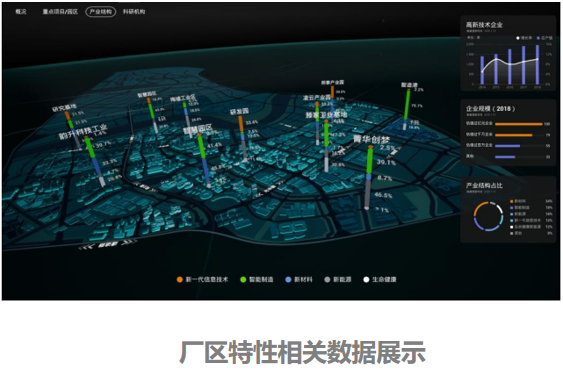Select 凌云产业园 column marker
Image resolution: width=563 pixels, height=370 pixels.
[317, 123]
